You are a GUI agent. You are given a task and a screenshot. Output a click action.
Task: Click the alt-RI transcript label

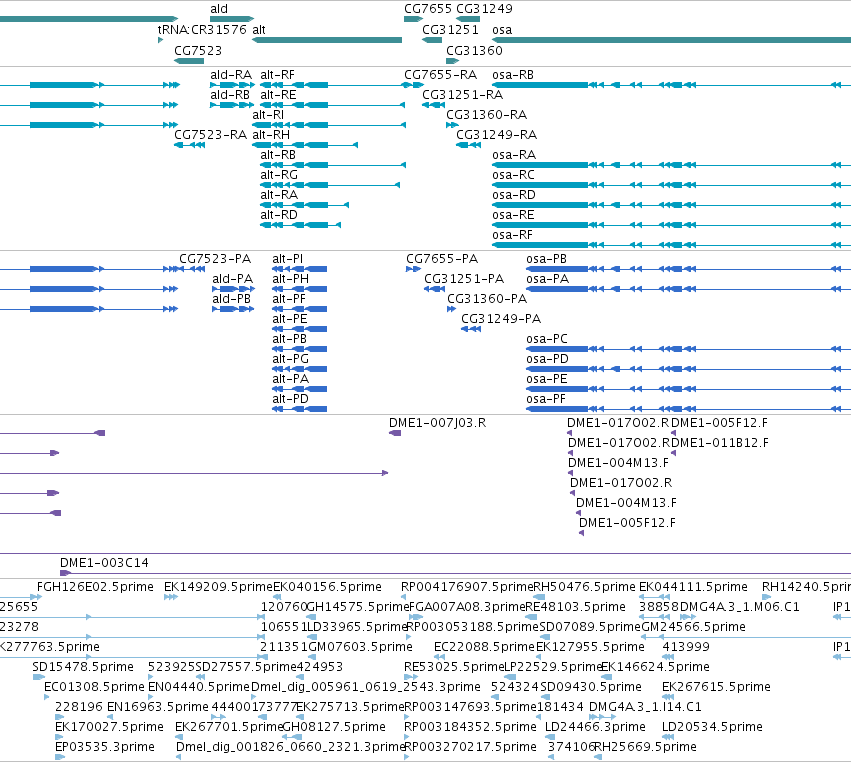[x=268, y=115]
